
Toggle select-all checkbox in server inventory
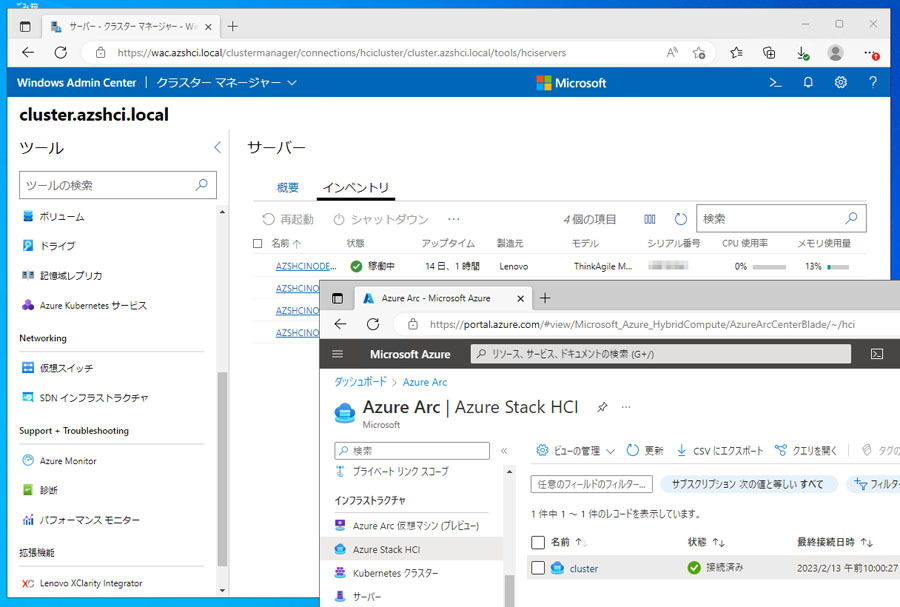(258, 243)
